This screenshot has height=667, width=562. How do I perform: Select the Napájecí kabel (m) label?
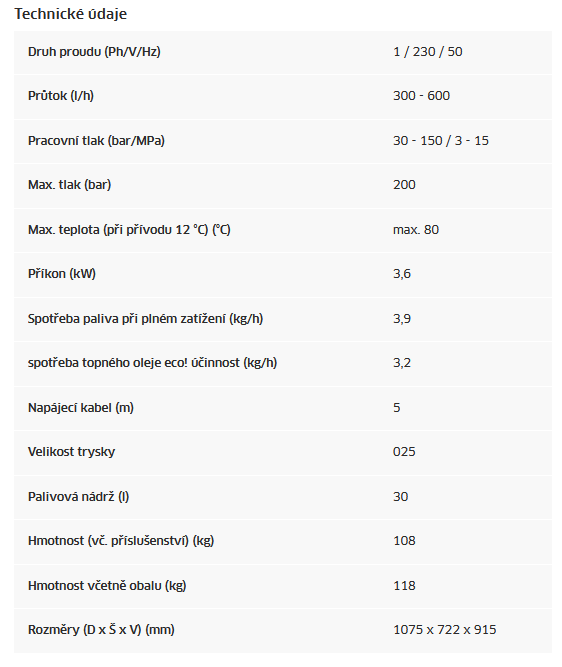(x=81, y=408)
